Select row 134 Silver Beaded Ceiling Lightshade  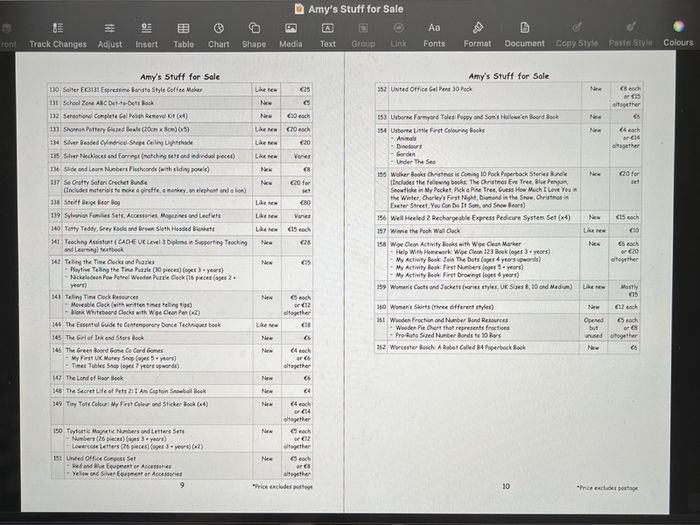[180, 143]
